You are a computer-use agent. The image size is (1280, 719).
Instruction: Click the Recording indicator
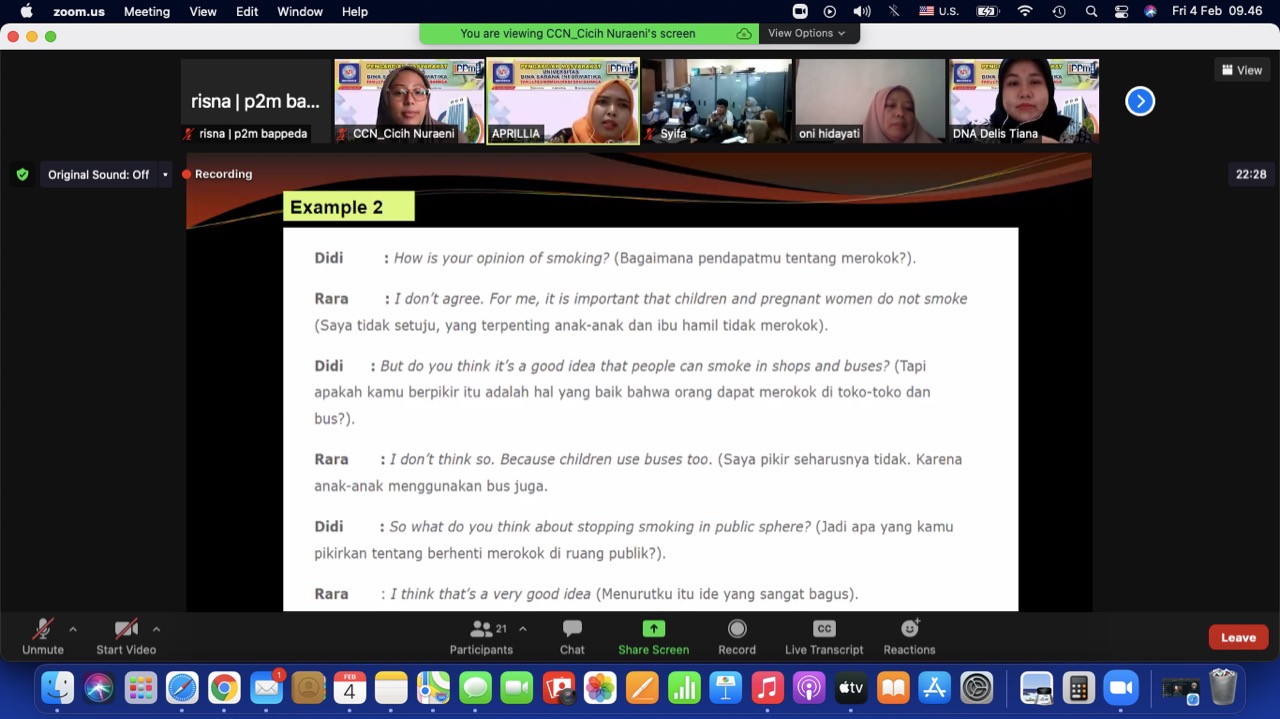click(x=217, y=174)
